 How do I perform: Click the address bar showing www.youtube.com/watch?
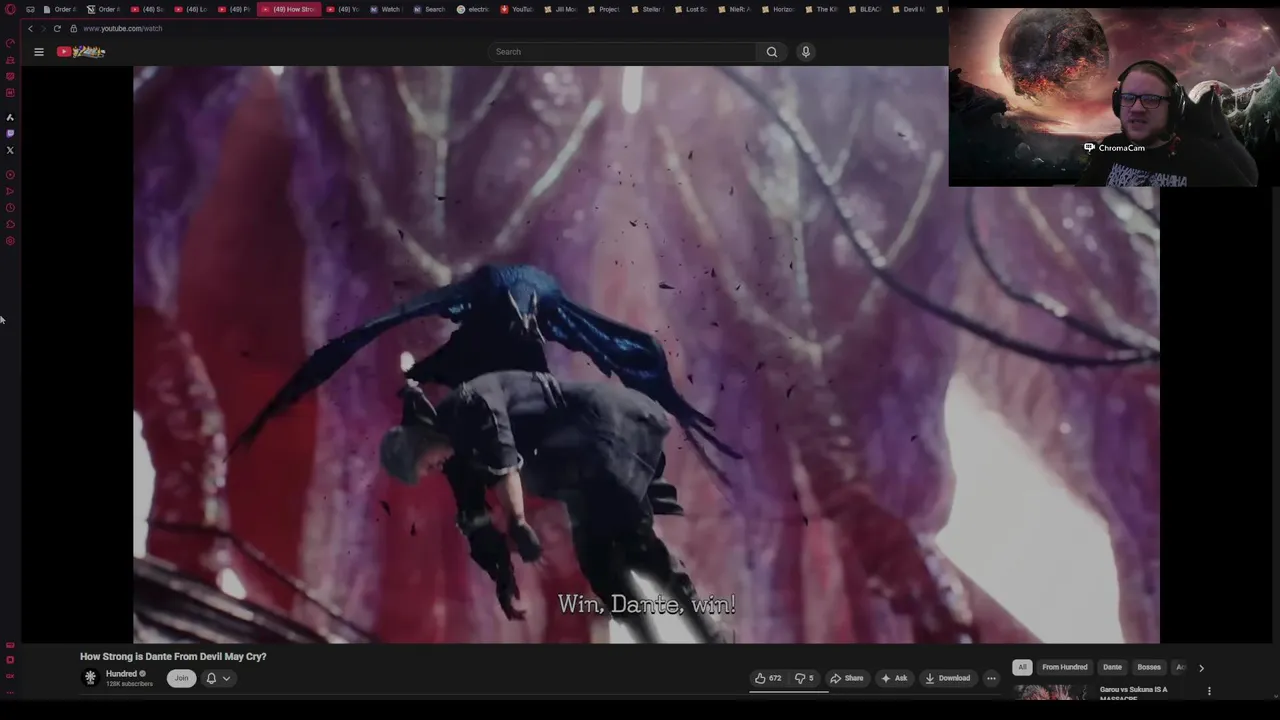coord(122,29)
